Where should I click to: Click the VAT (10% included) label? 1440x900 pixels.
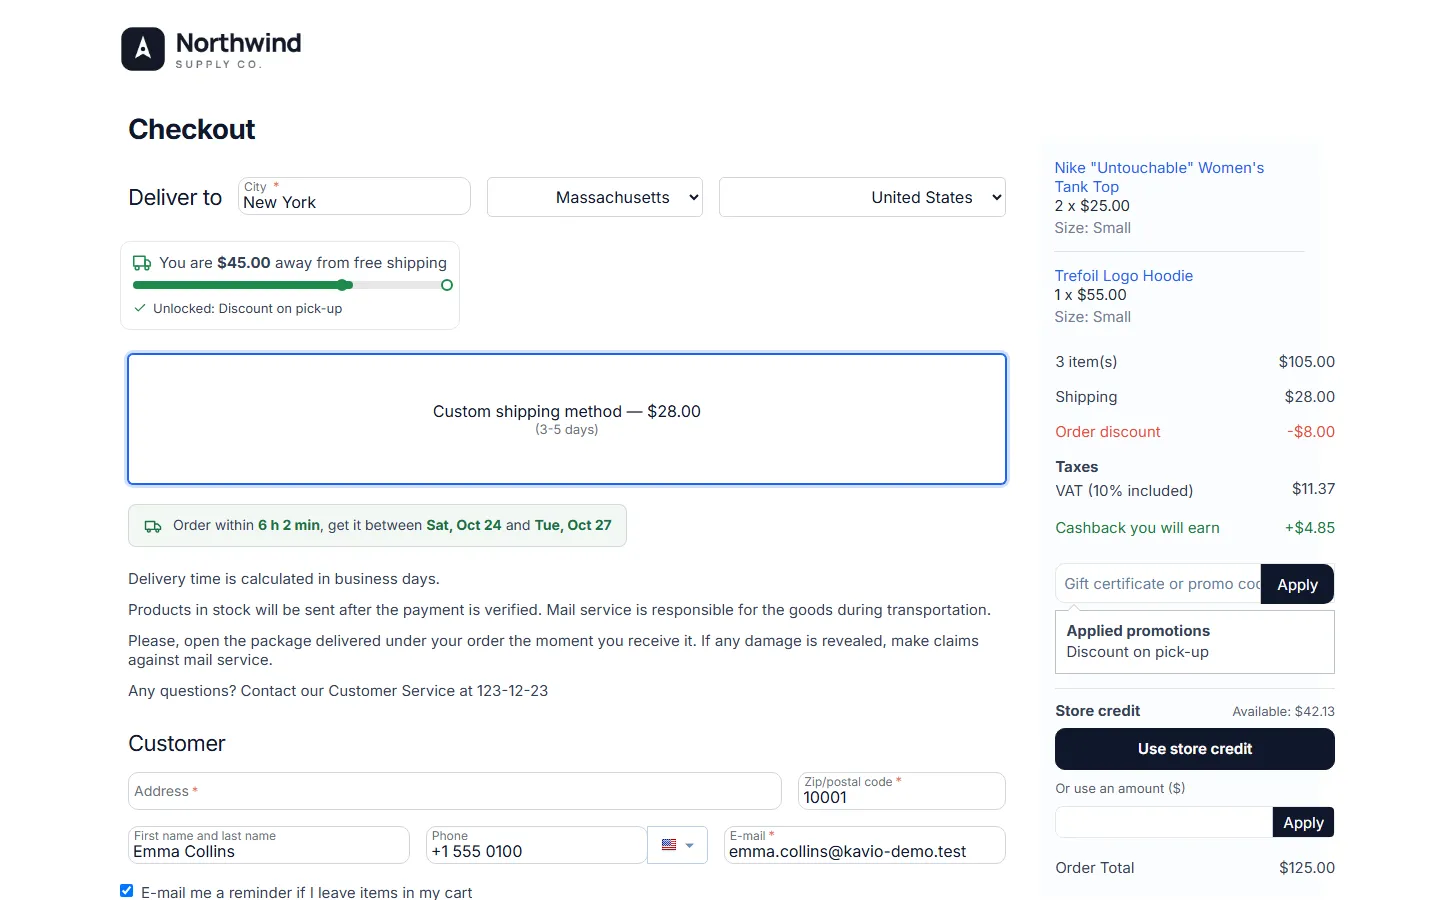1124,491
